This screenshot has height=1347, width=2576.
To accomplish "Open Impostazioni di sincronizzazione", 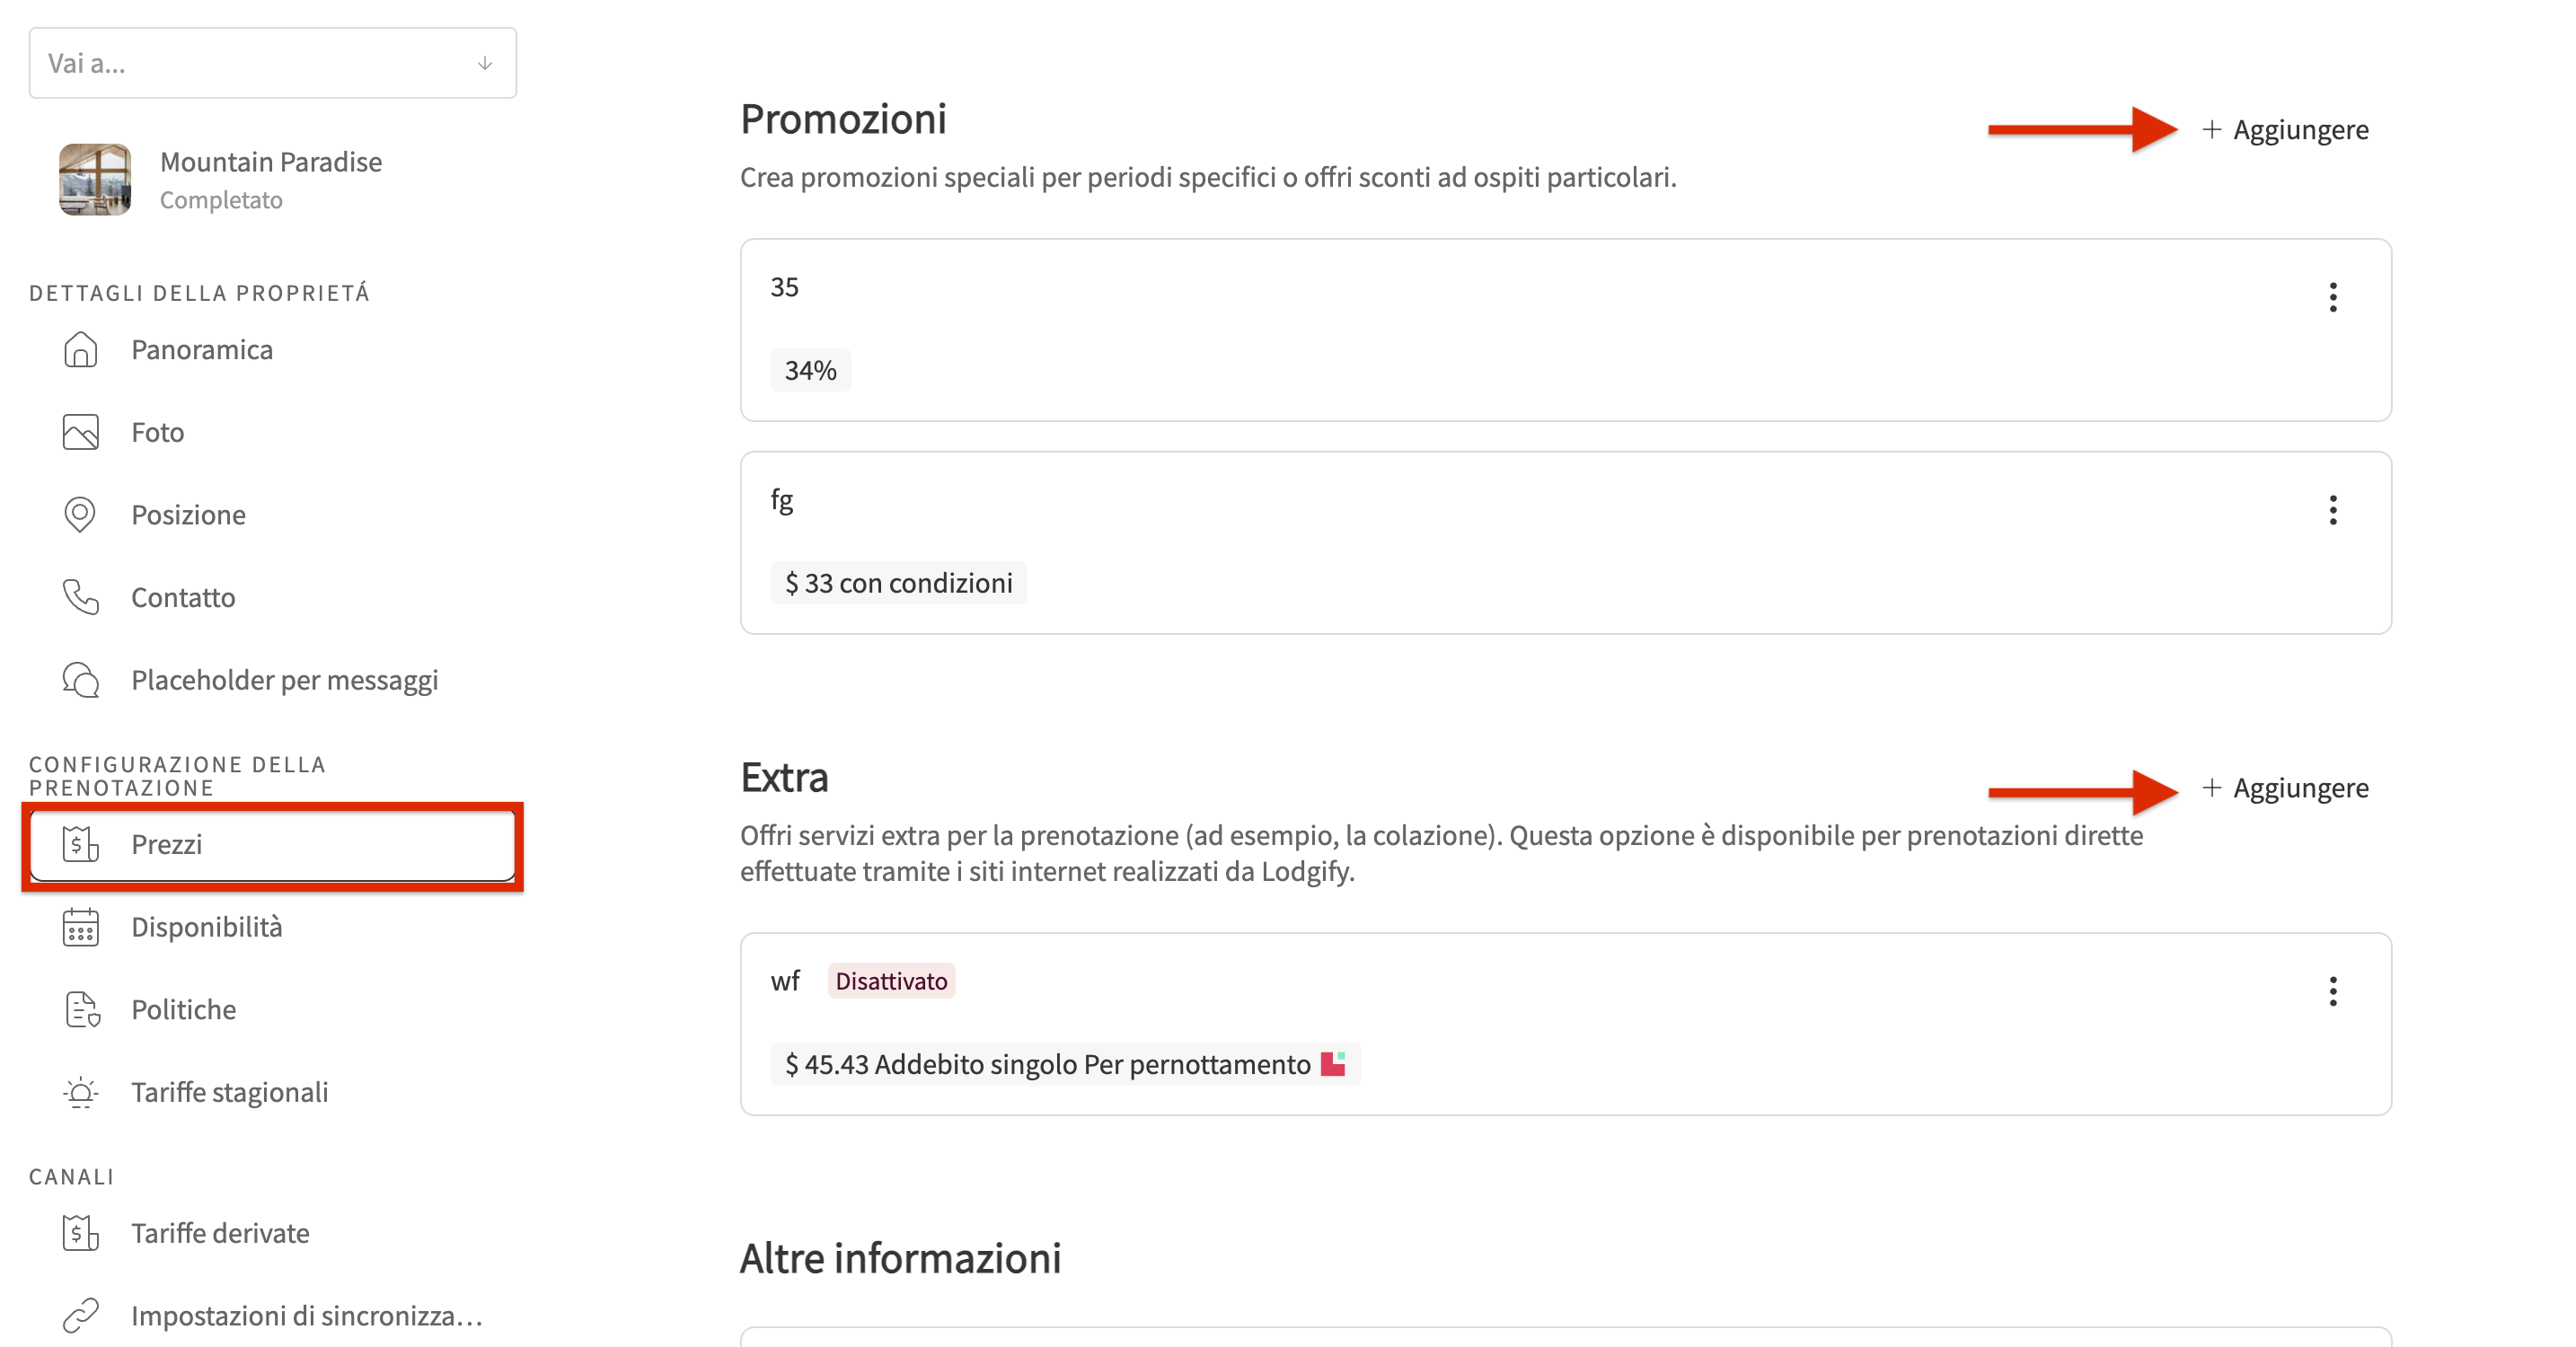I will coord(306,1316).
